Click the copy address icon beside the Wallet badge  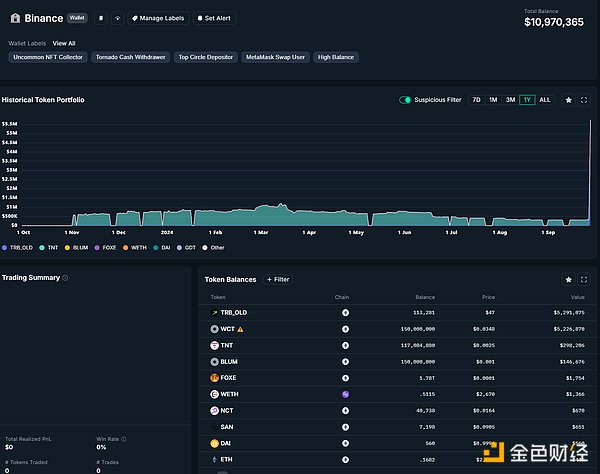tap(100, 18)
